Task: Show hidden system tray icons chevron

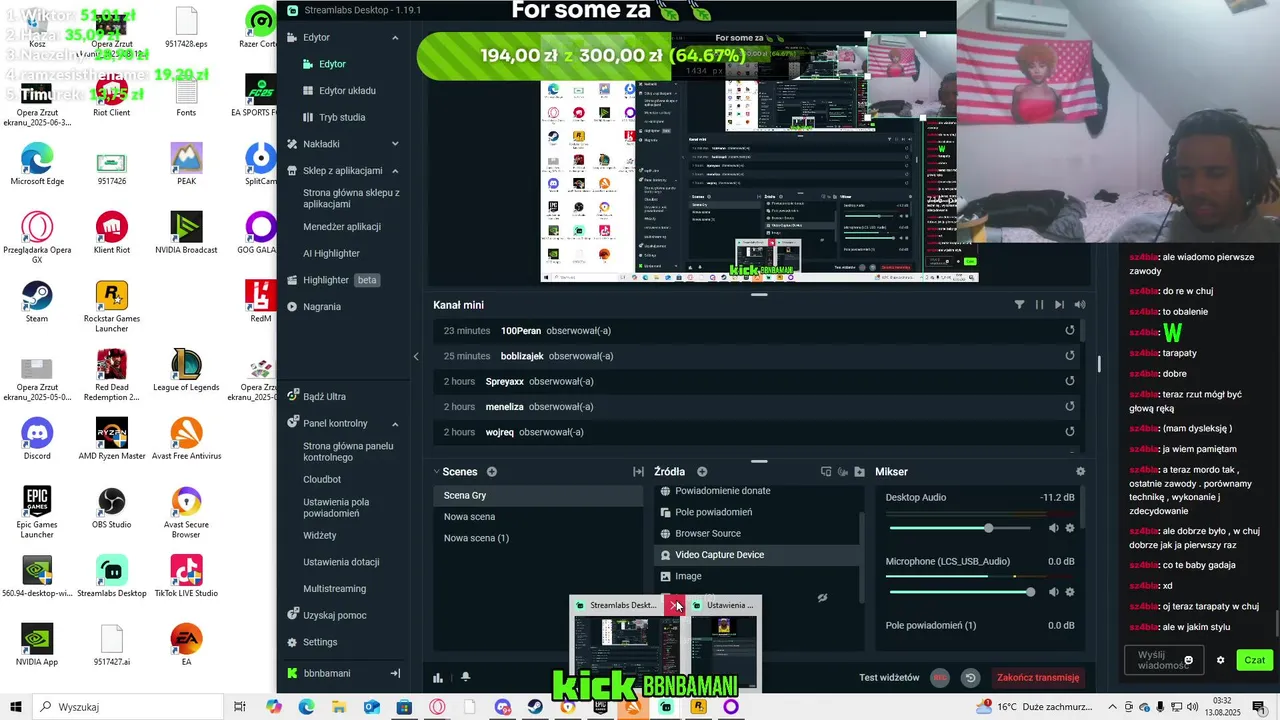Action: click(x=1113, y=707)
